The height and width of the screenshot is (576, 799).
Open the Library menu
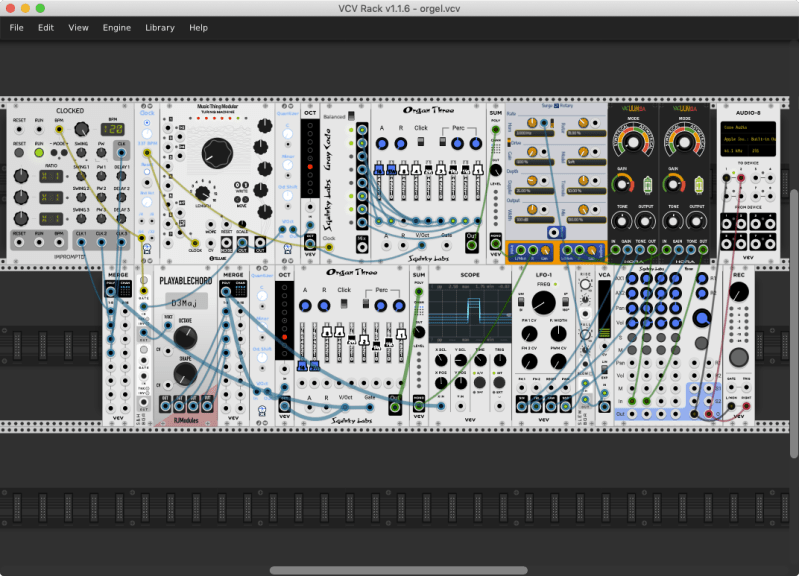[159, 28]
